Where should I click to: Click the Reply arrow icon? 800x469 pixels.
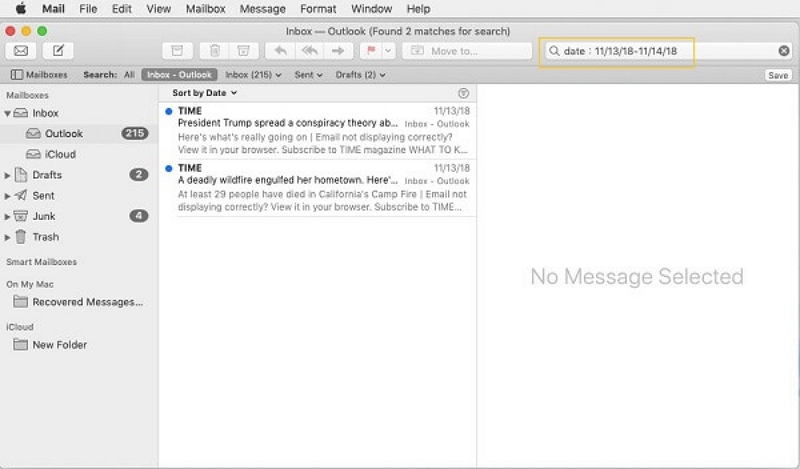pyautogui.click(x=280, y=51)
